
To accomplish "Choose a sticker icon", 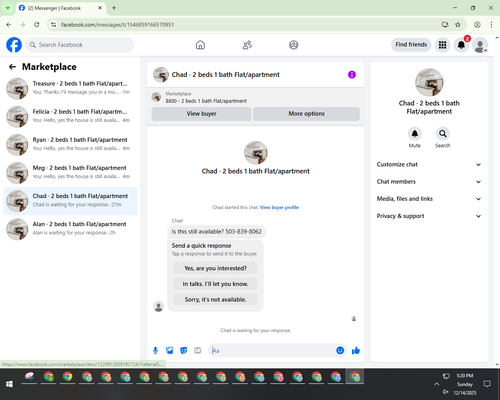I will click(x=183, y=350).
